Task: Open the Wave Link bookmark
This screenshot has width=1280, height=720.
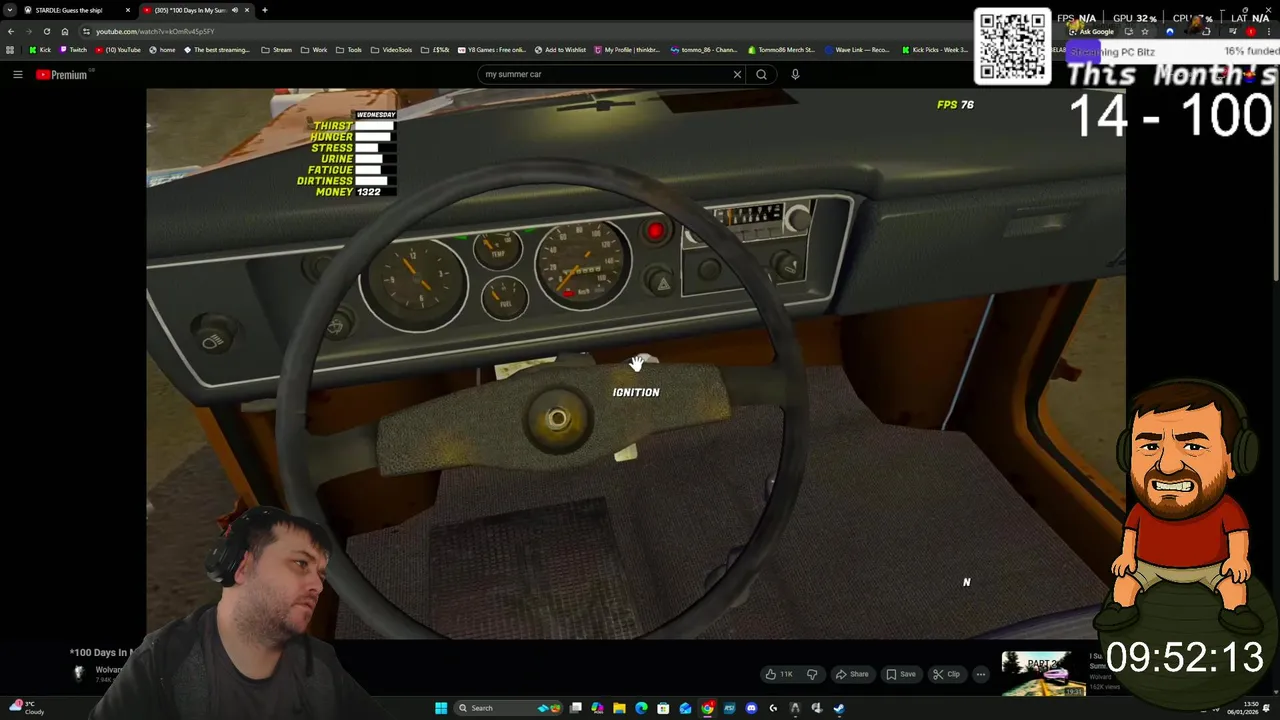Action: [x=857, y=50]
